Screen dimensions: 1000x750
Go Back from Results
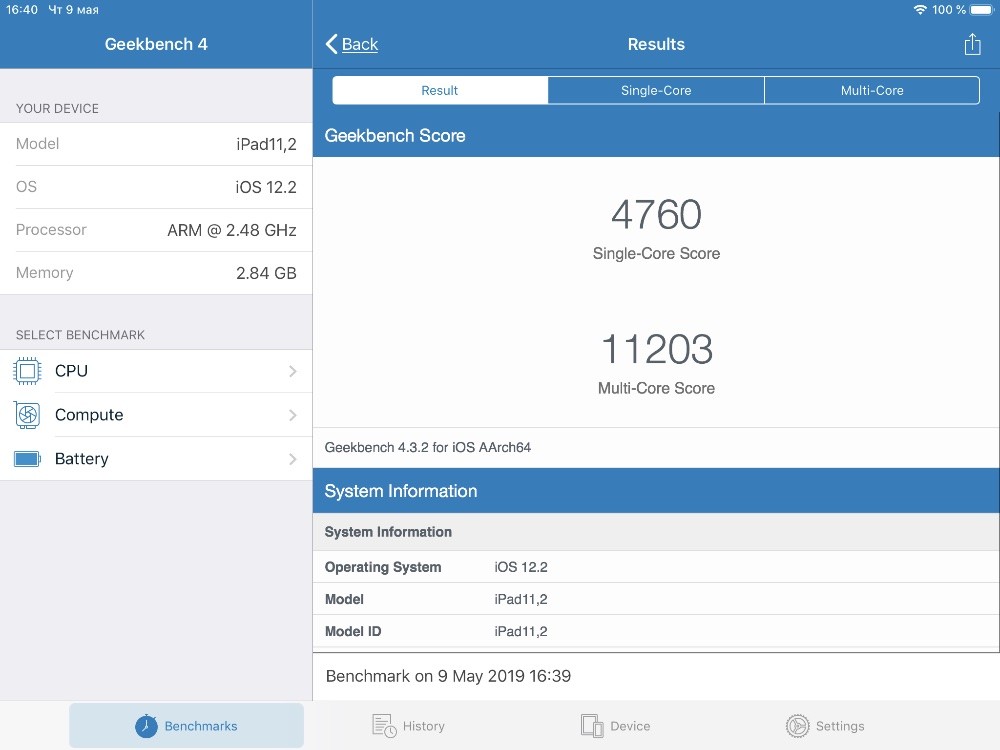pyautogui.click(x=352, y=44)
